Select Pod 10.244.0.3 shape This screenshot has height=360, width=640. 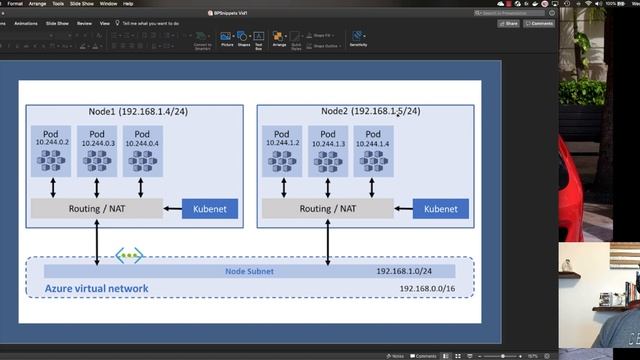coord(97,151)
